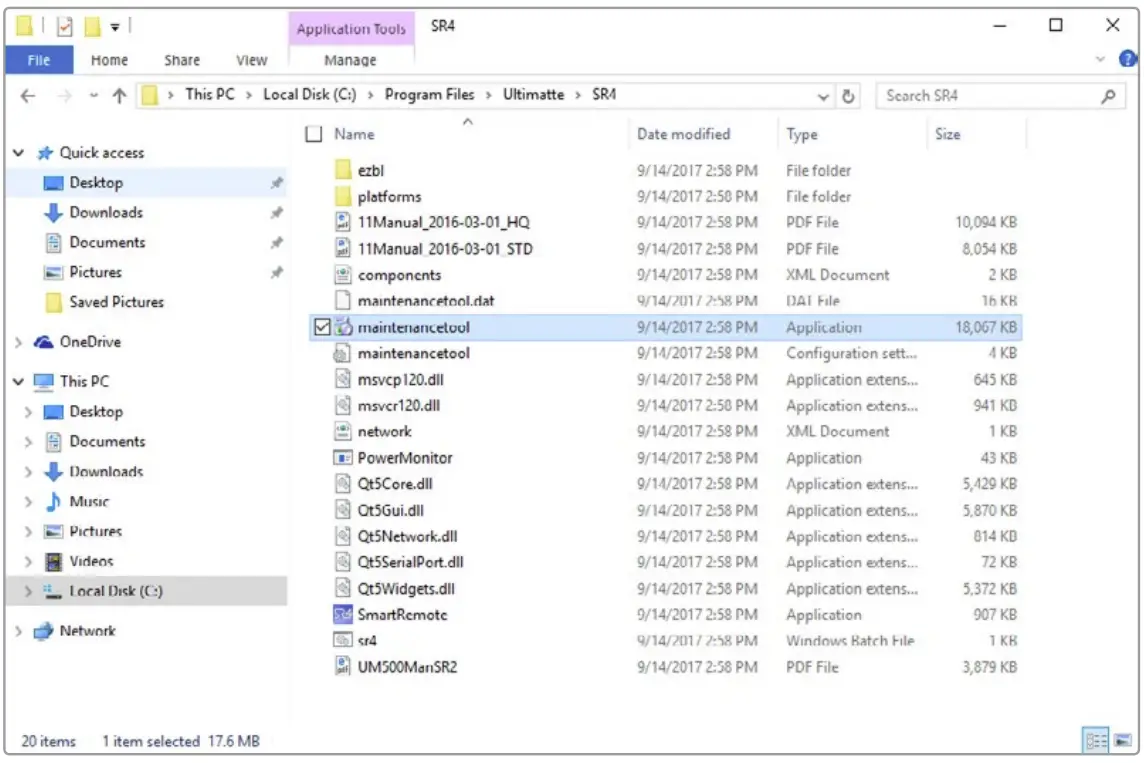Click the maintenancetool.dat file icon
This screenshot has height=763, width=1144.
[343, 301]
